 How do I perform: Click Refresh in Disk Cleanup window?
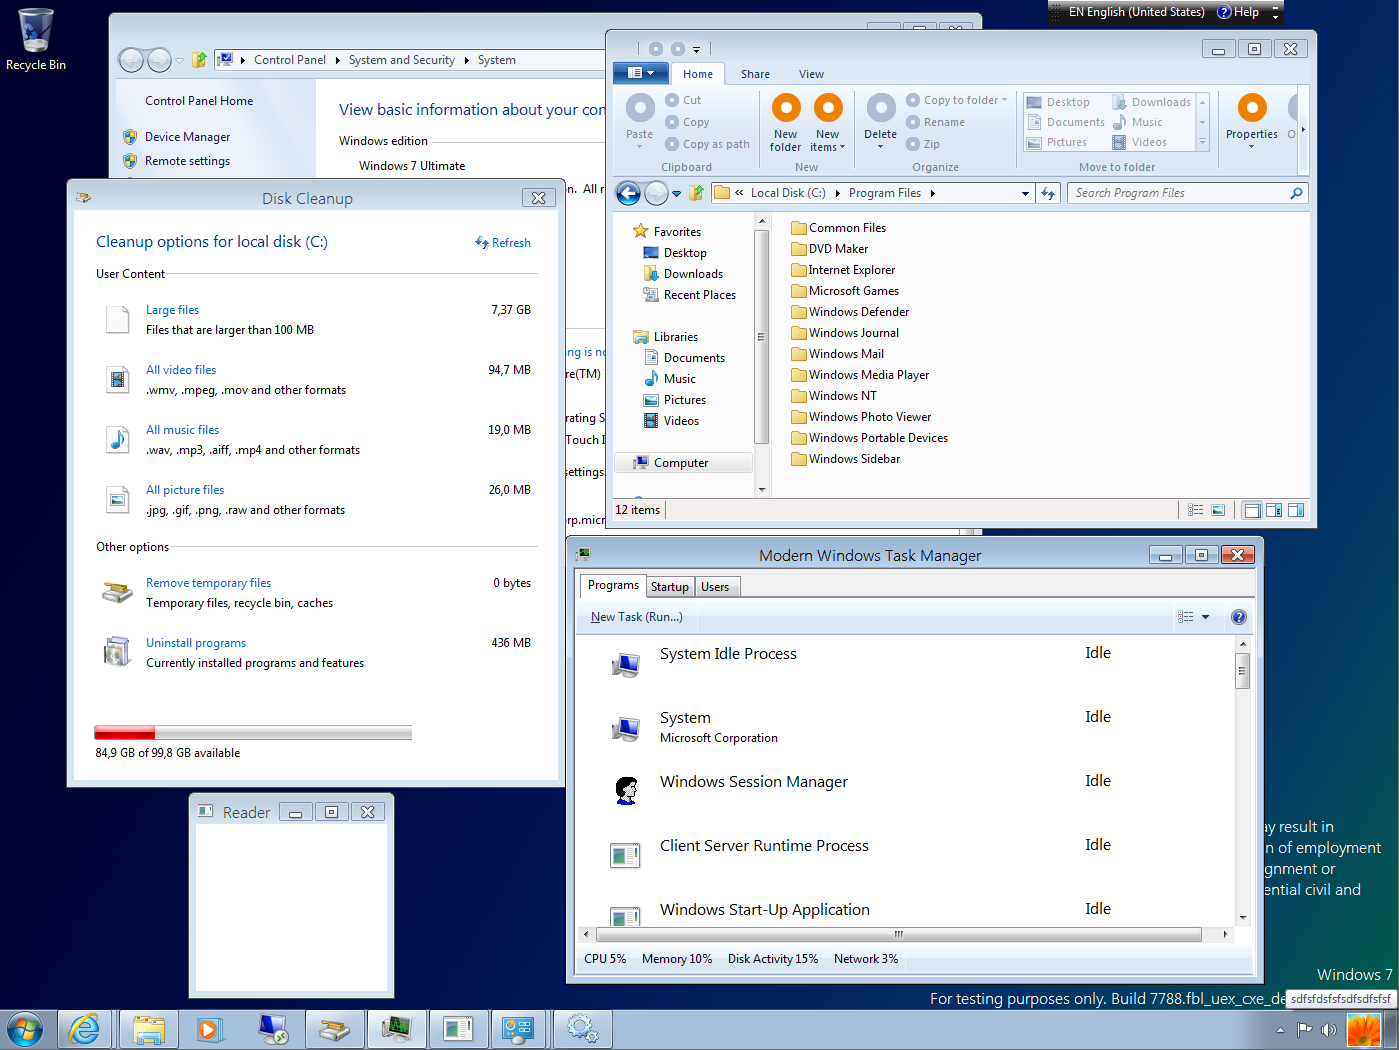pyautogui.click(x=503, y=243)
